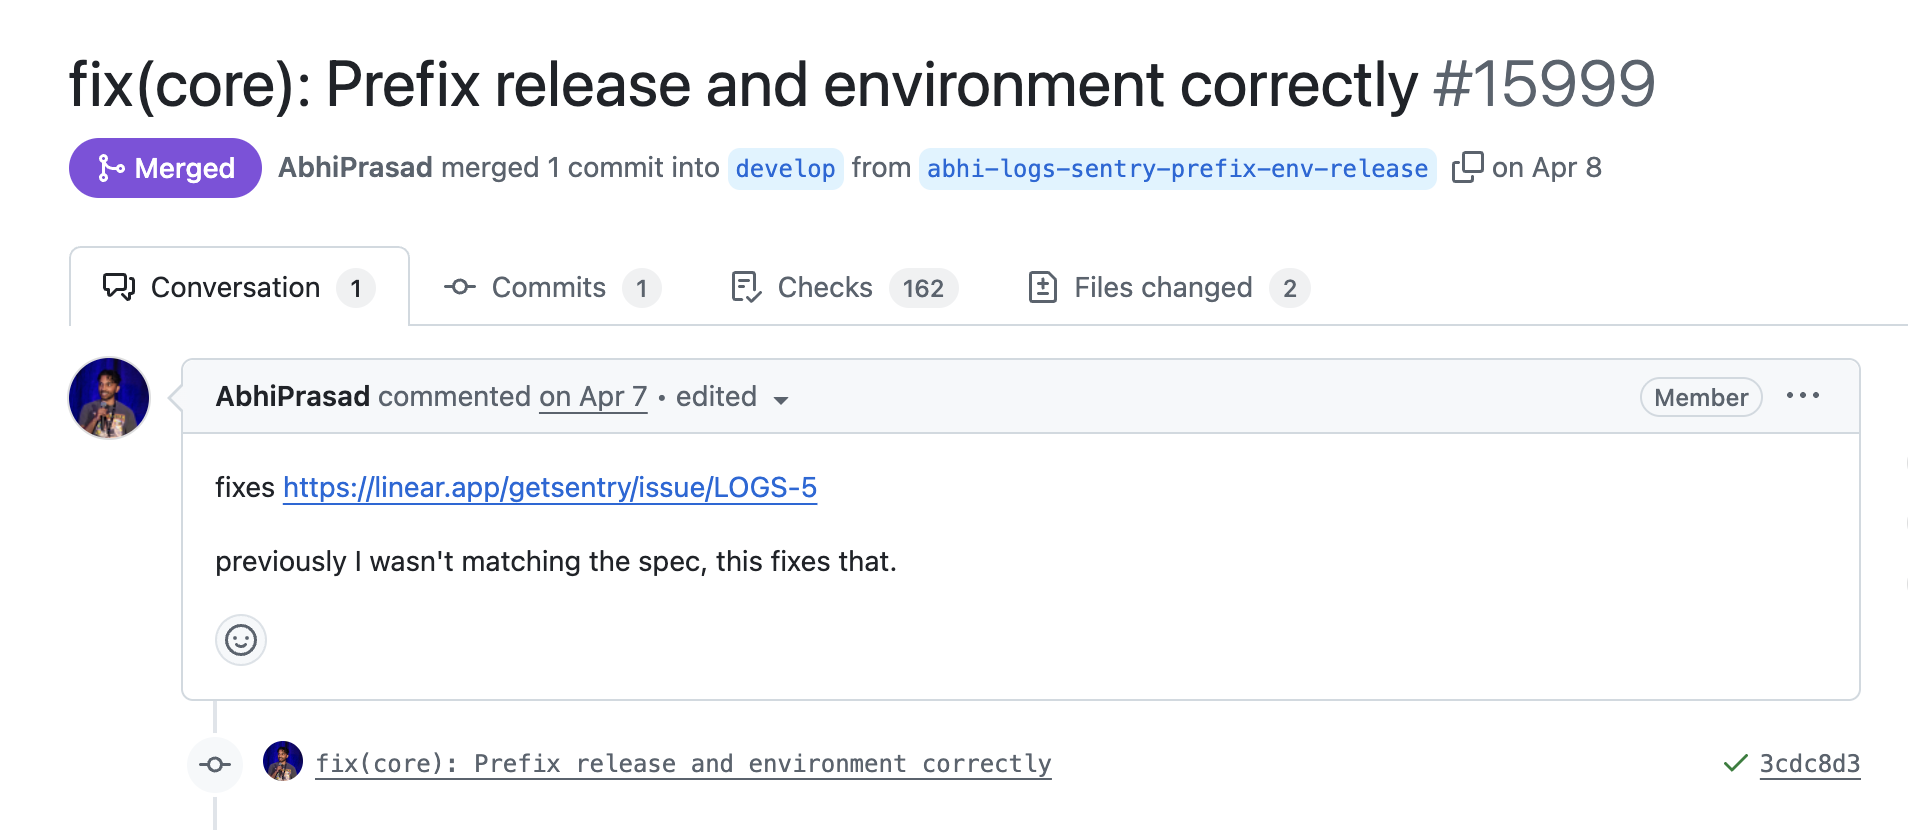Click the Merged status badge
Screen dimensions: 1908x830
pos(165,168)
